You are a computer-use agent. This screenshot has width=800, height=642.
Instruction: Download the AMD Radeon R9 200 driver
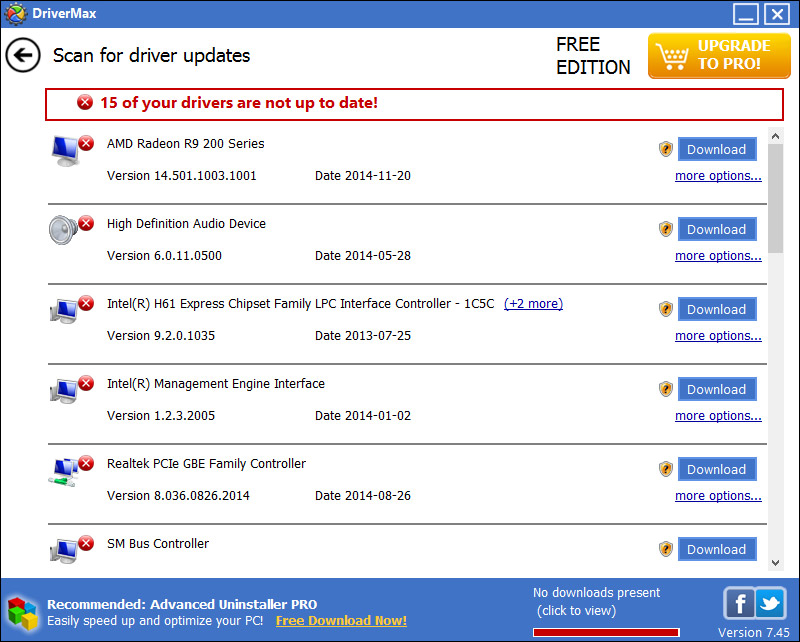click(717, 148)
